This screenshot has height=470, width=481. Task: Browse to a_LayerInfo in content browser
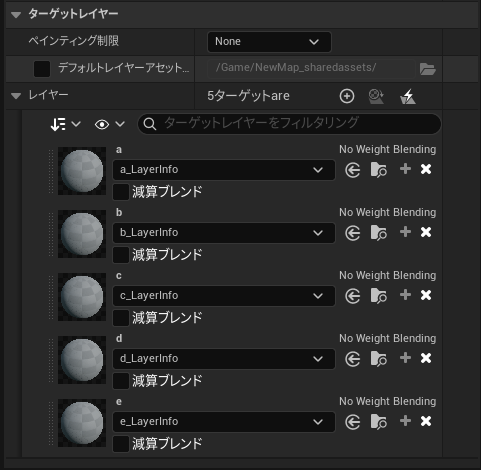click(379, 170)
